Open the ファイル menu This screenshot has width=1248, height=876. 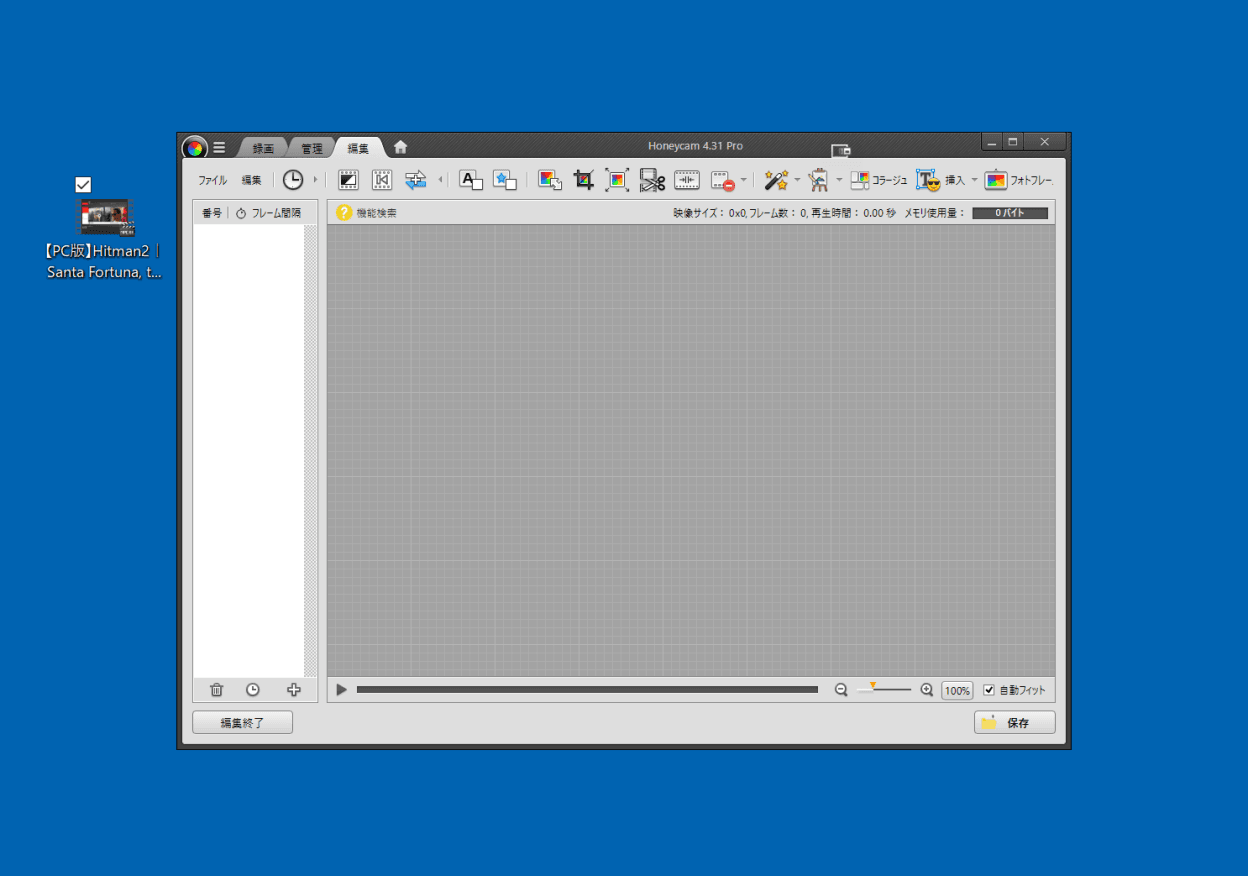click(212, 180)
